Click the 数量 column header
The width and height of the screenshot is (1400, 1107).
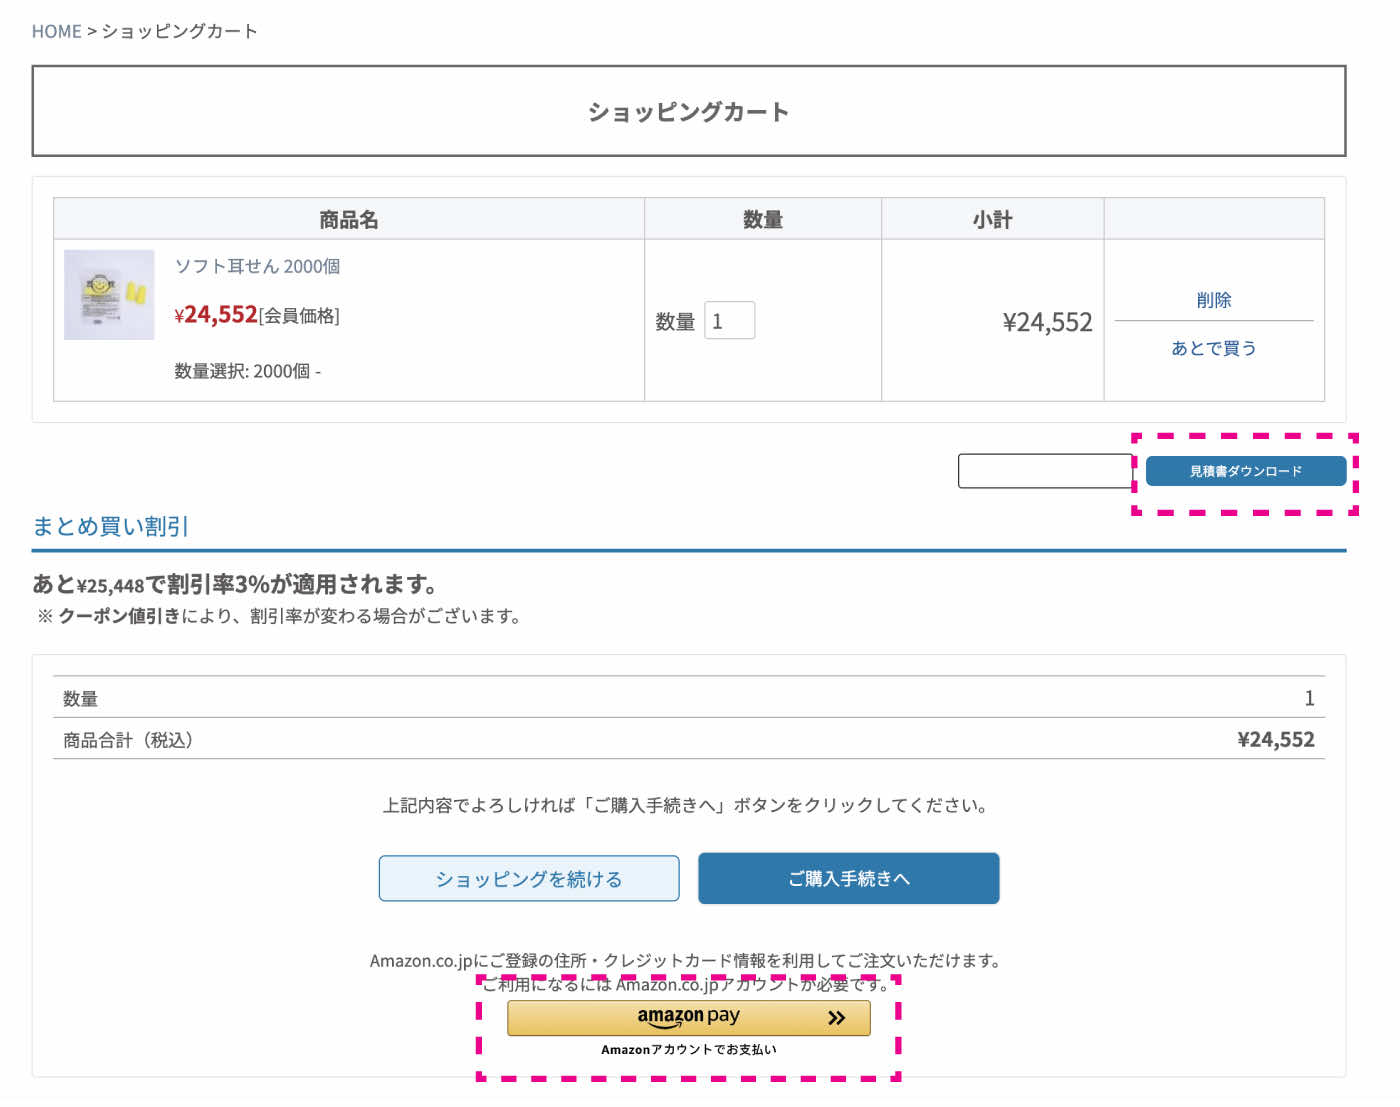pos(763,218)
